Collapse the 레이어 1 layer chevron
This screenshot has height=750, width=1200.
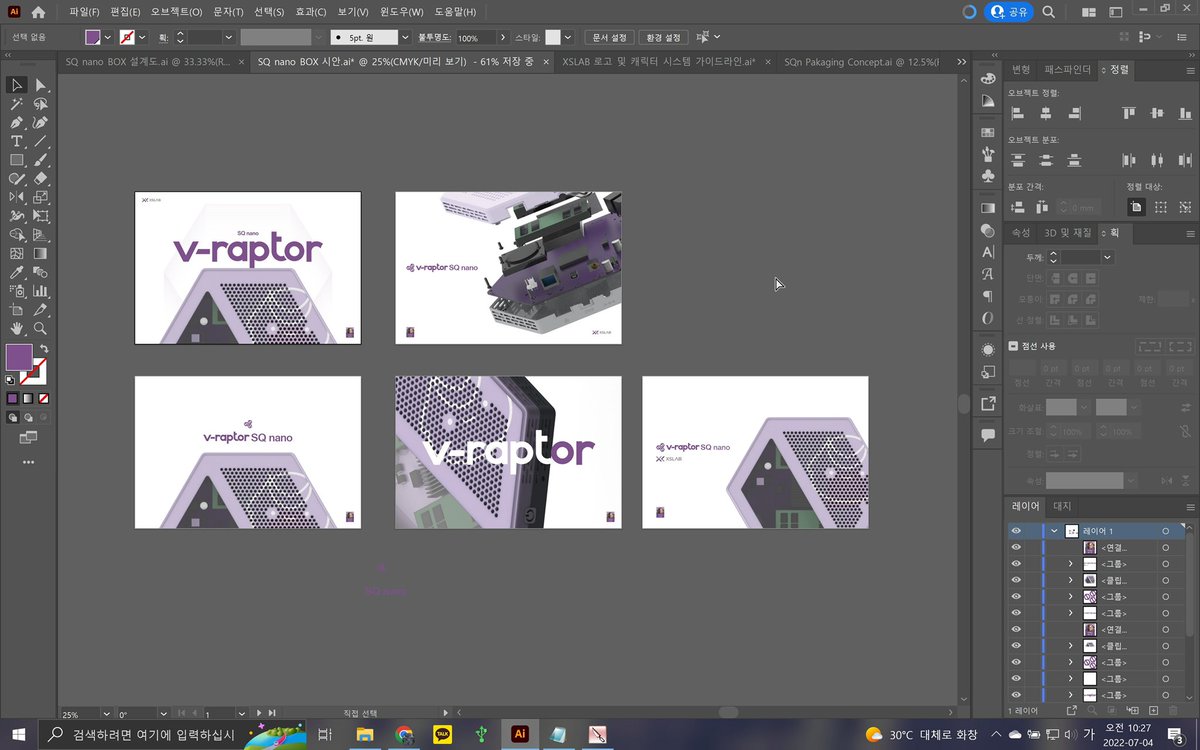1054,531
